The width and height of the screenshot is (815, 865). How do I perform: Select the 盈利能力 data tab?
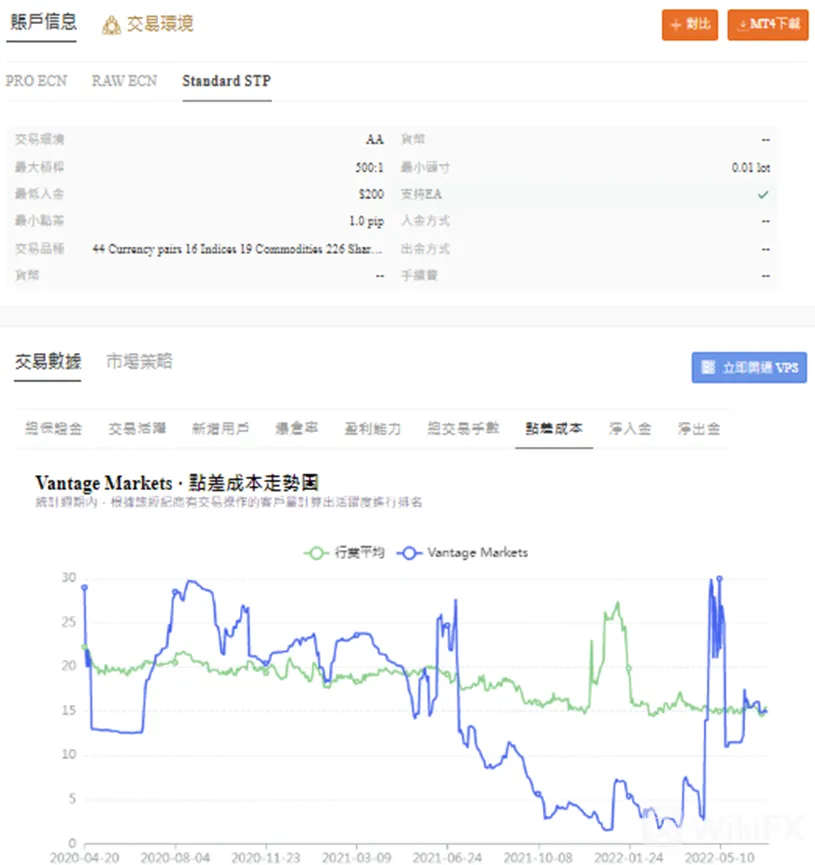point(372,429)
